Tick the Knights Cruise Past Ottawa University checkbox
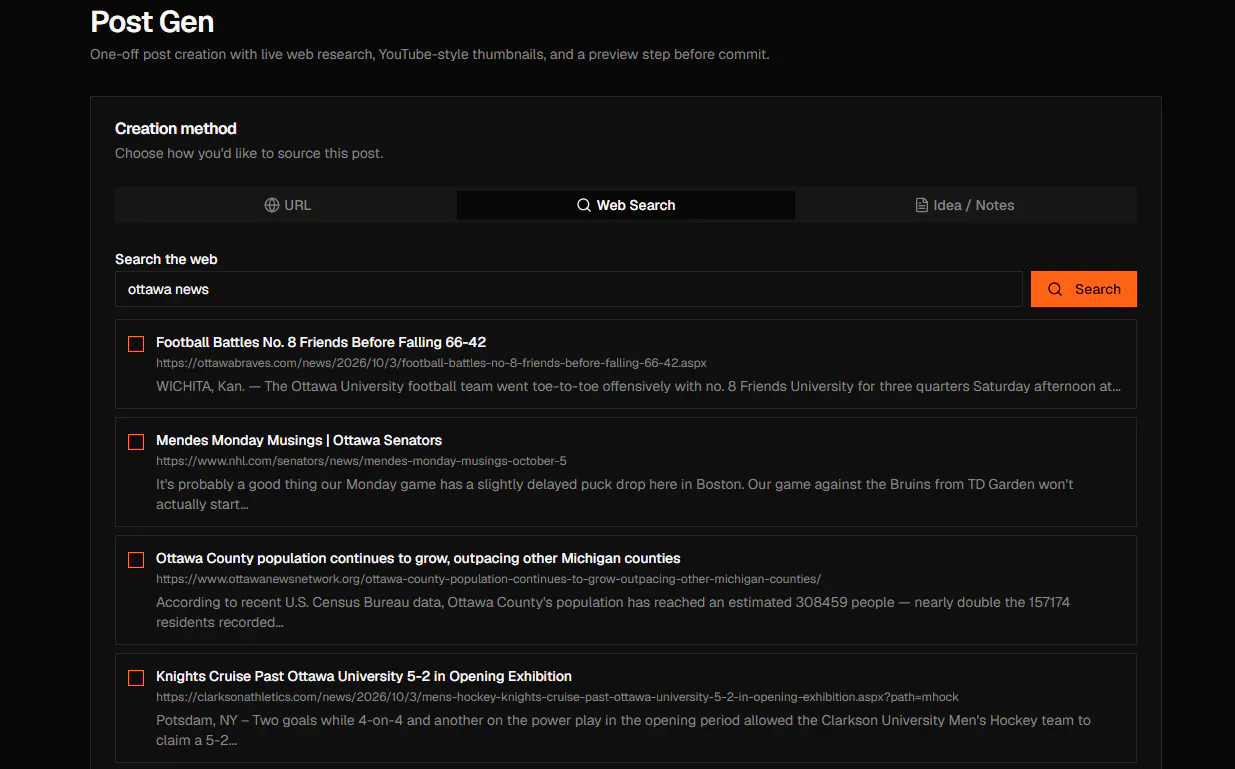1235x769 pixels. [x=136, y=678]
